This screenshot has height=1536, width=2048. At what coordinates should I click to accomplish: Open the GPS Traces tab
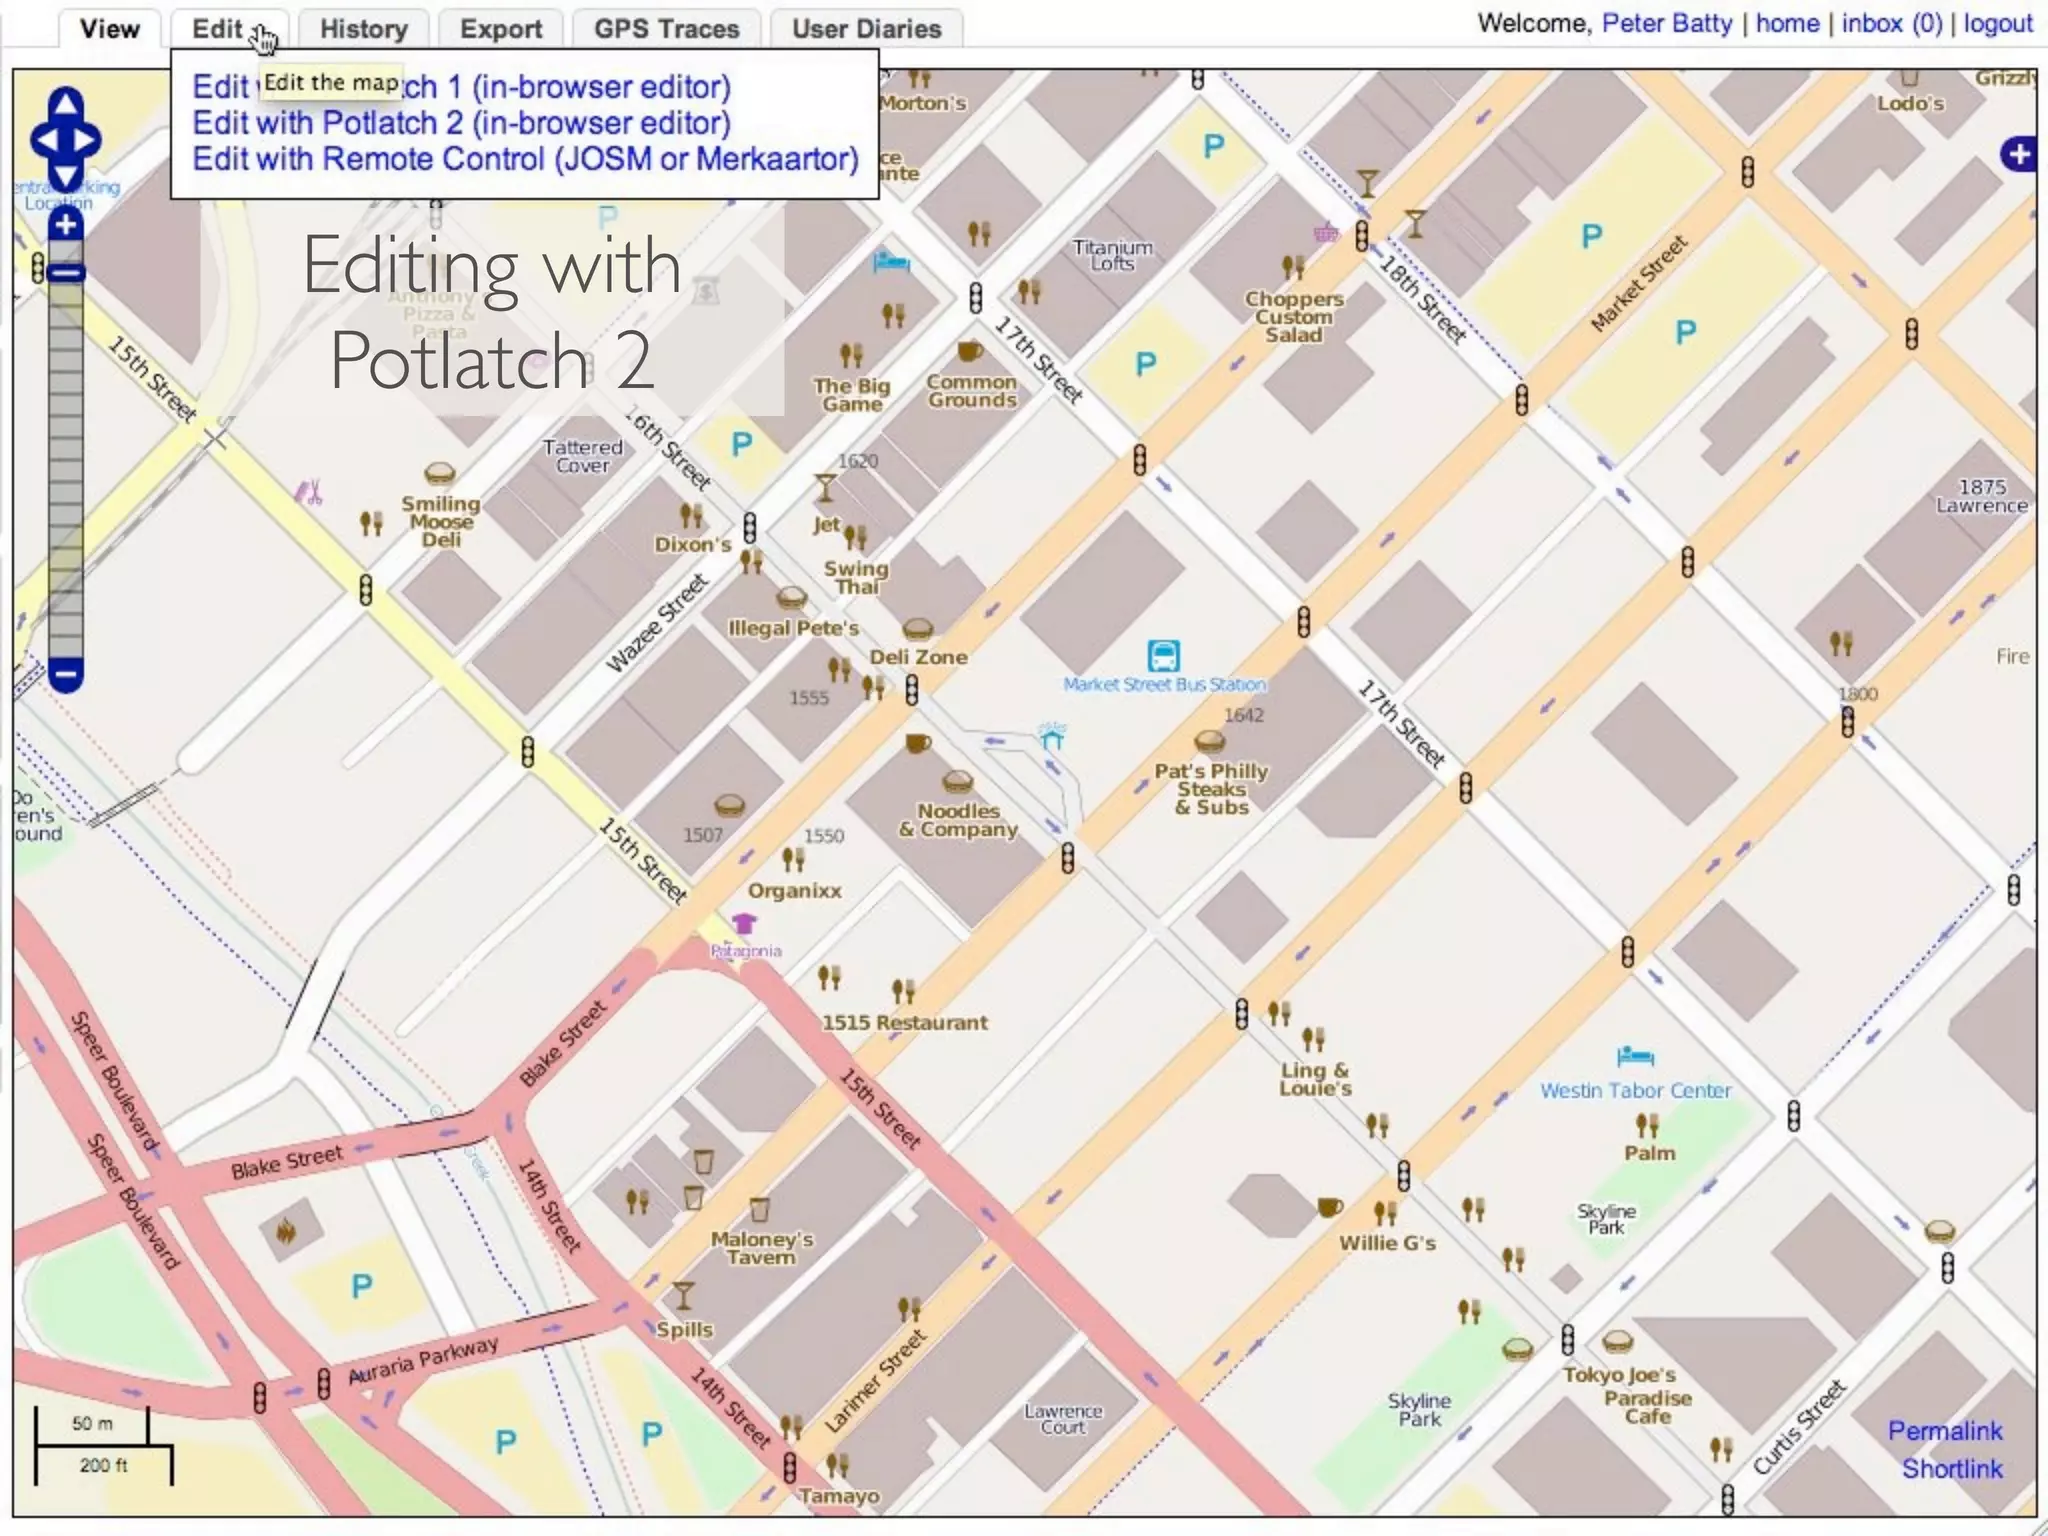(666, 29)
